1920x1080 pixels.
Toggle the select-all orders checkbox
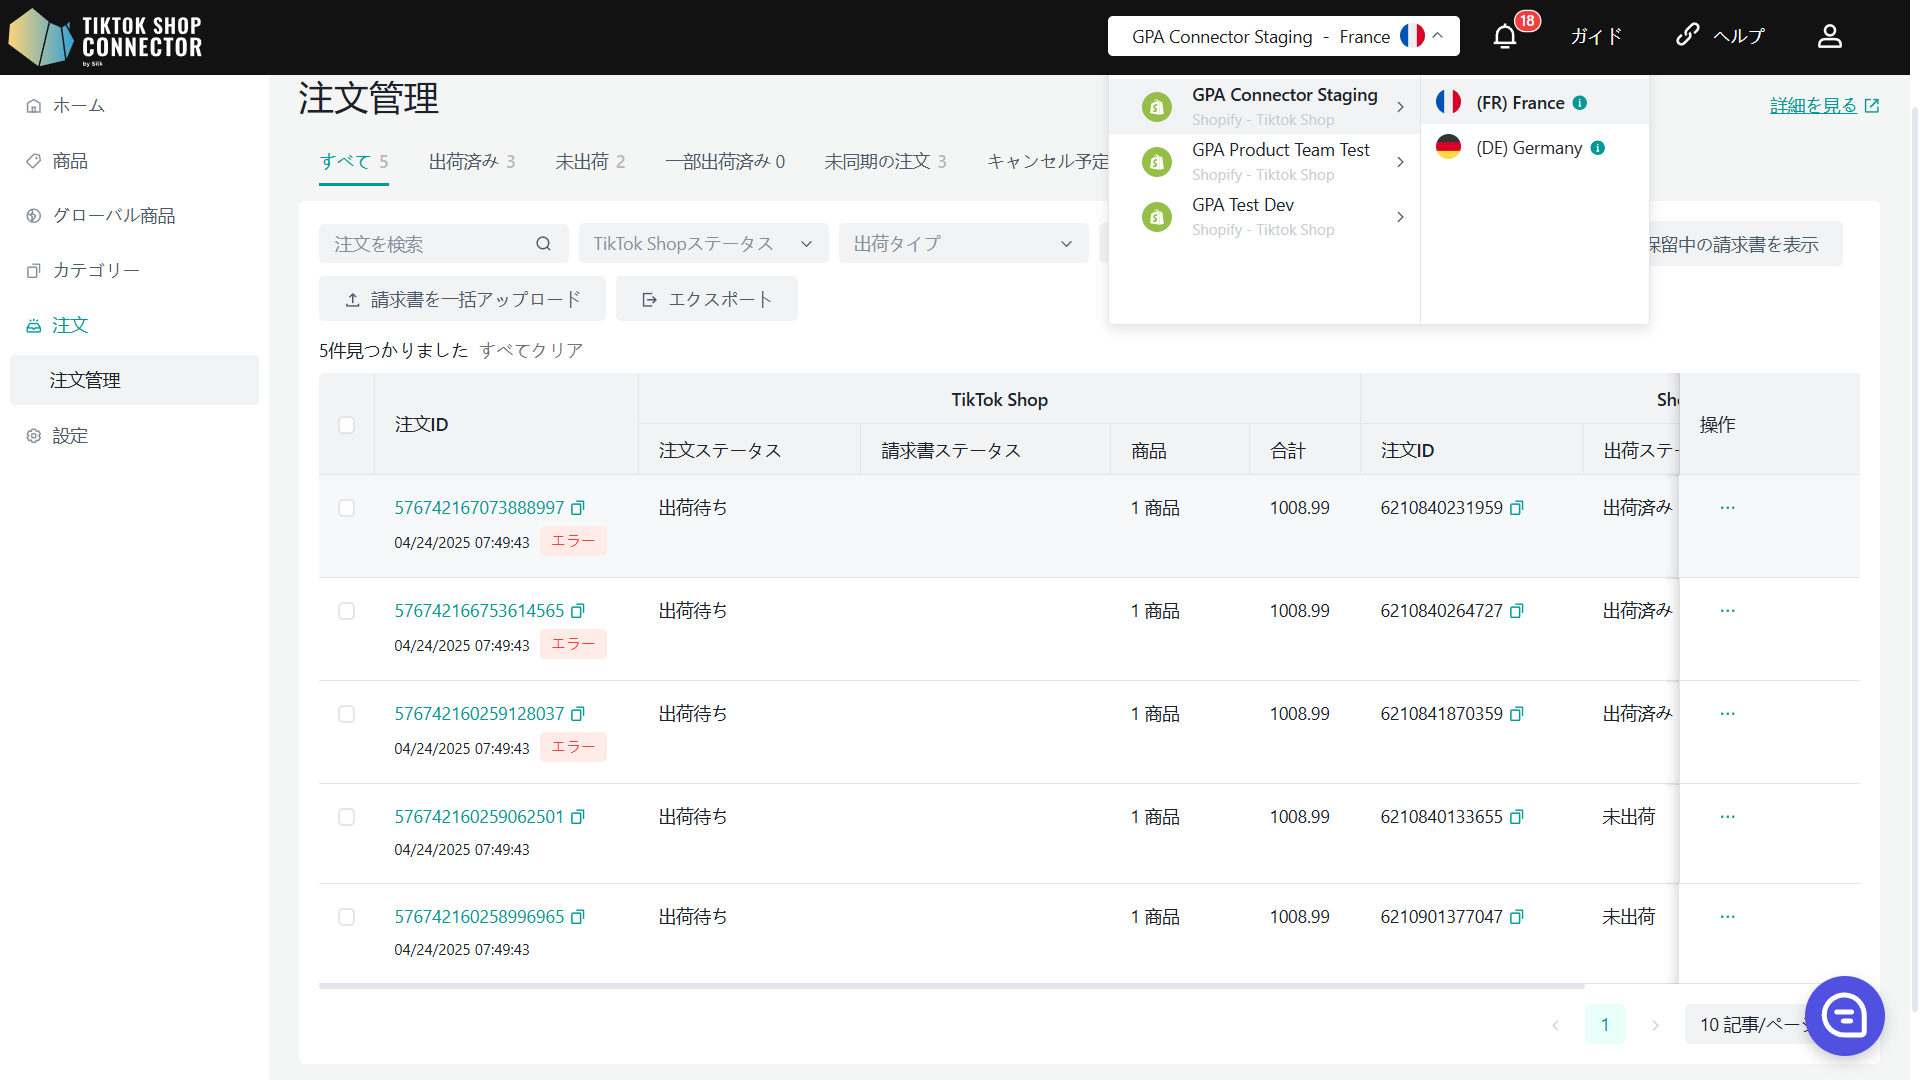[x=346, y=425]
